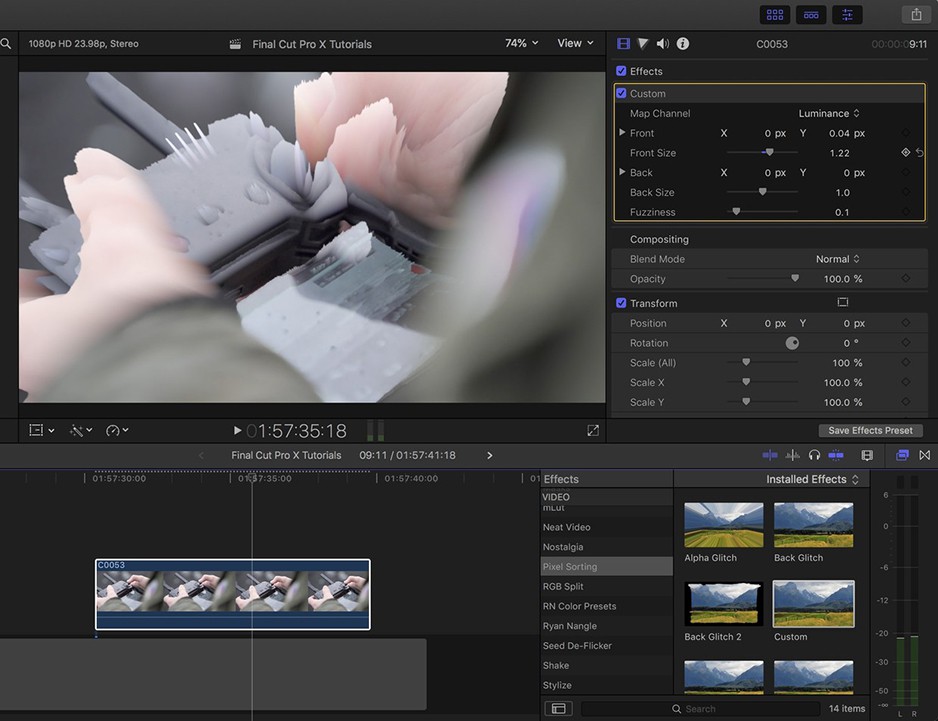Enter full screen viewer mode

[593, 431]
